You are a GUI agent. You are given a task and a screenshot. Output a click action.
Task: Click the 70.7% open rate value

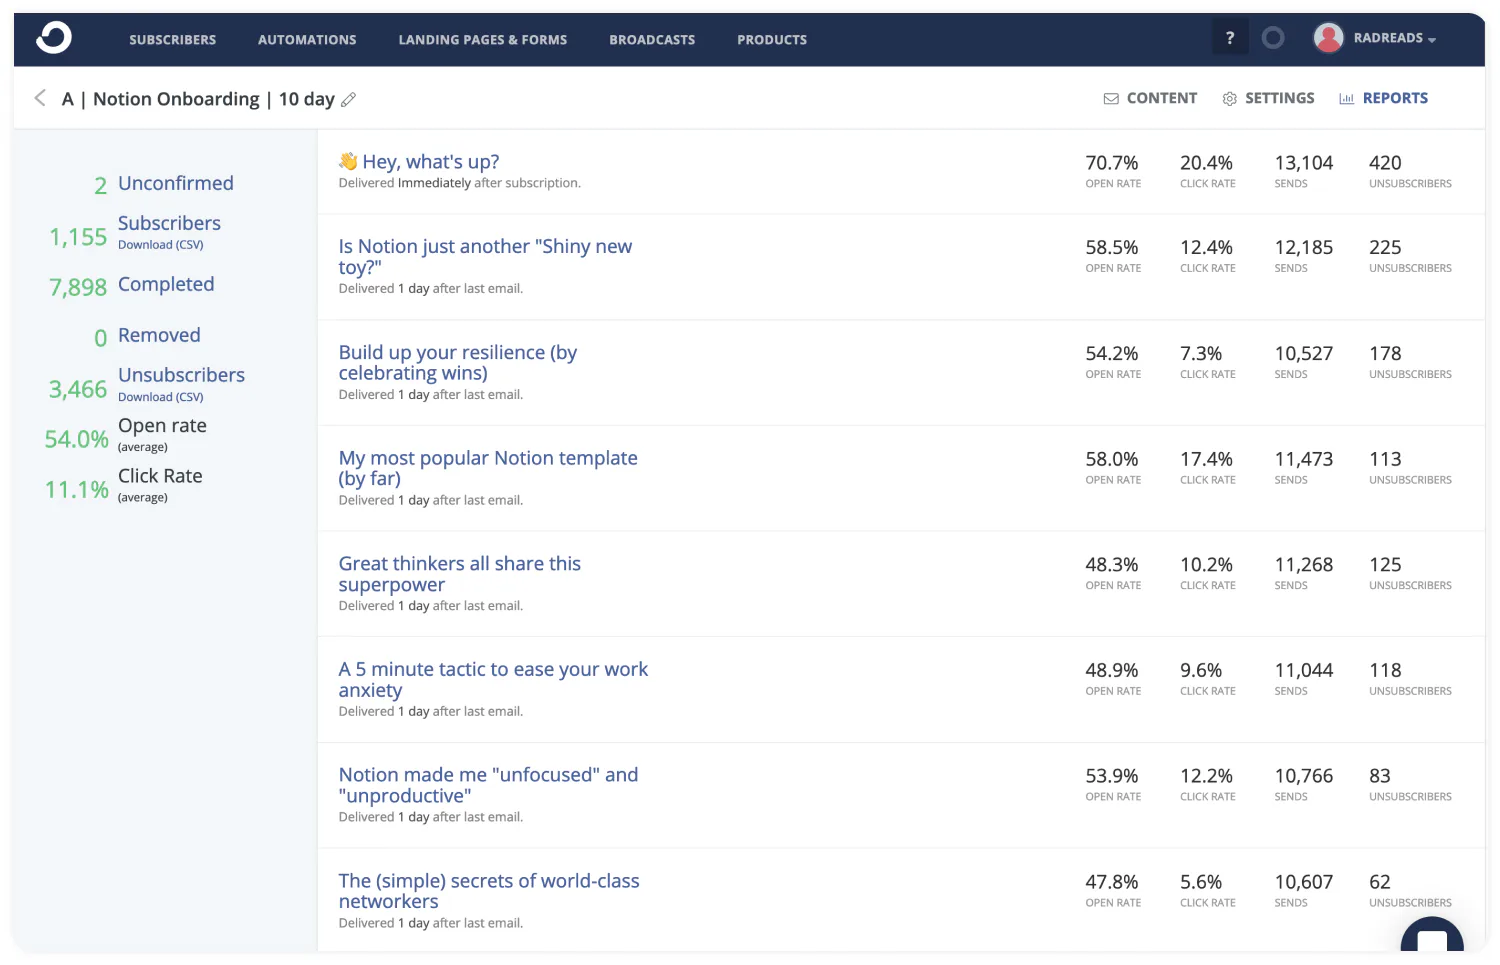coord(1112,163)
